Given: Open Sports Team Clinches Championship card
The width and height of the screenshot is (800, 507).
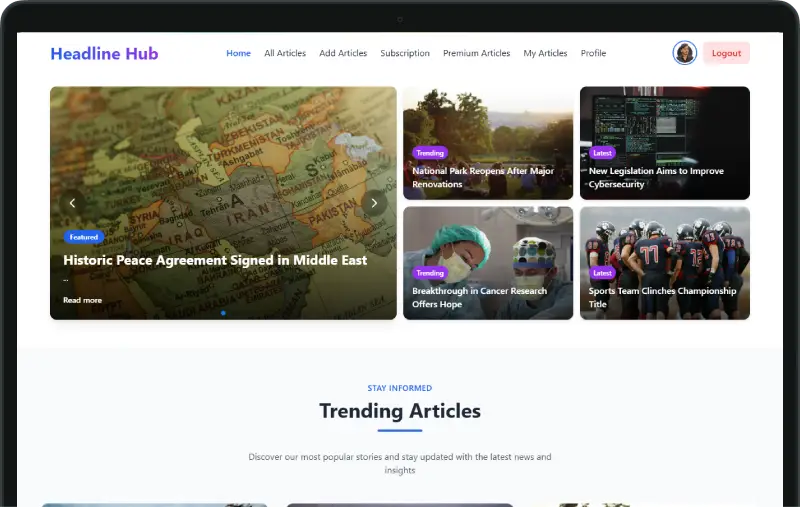Looking at the screenshot, I should pos(665,263).
